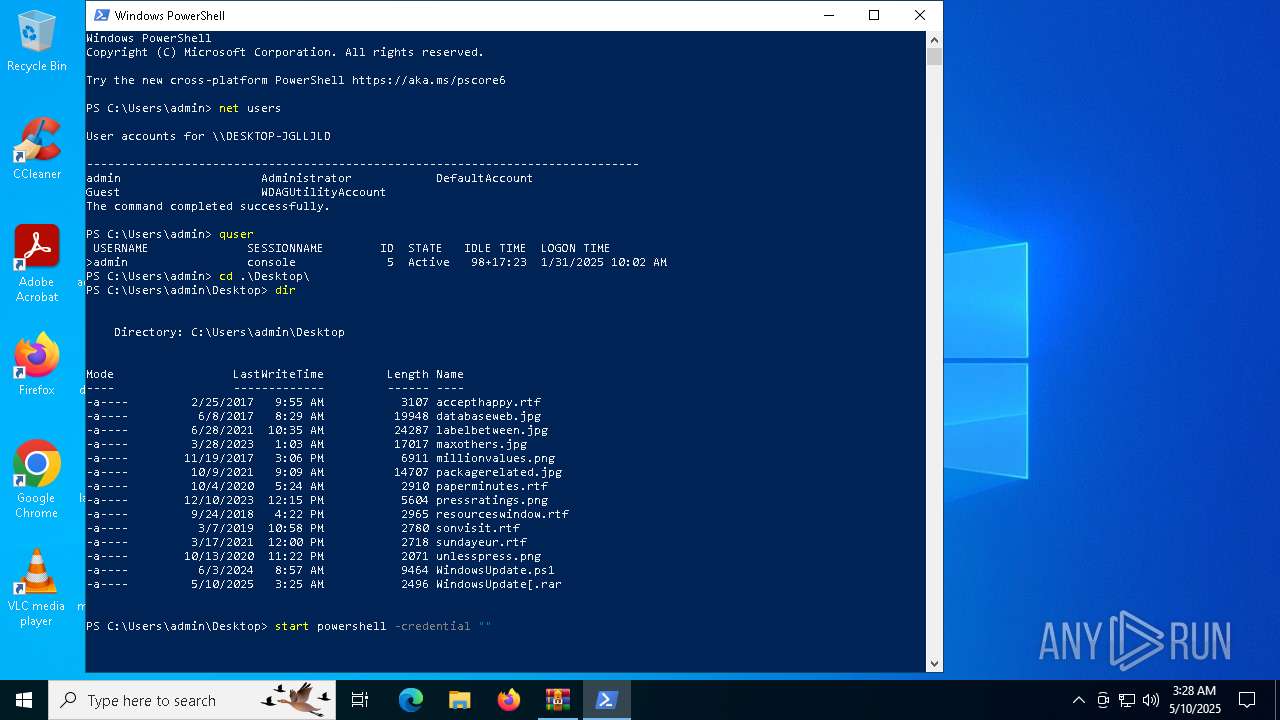Select the PowerShell taskbar button
Viewport: 1280px width, 720px height.
606,700
